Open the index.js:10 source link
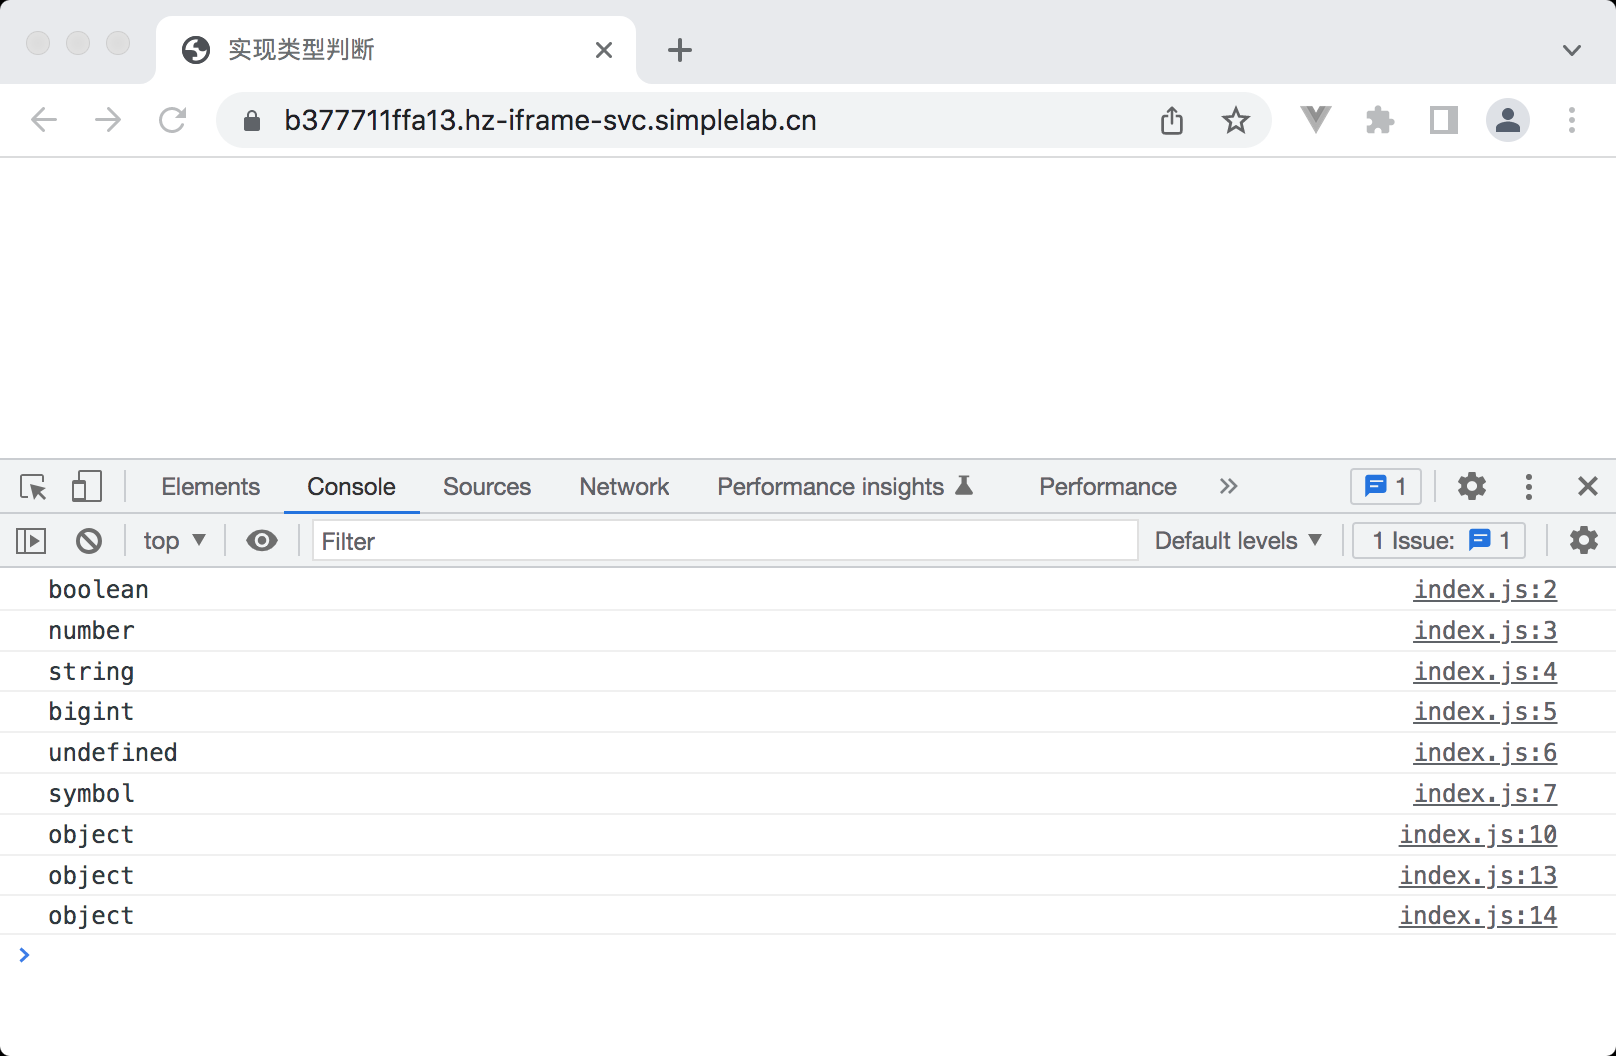Screen dimensions: 1616x1056 pyautogui.click(x=1477, y=834)
